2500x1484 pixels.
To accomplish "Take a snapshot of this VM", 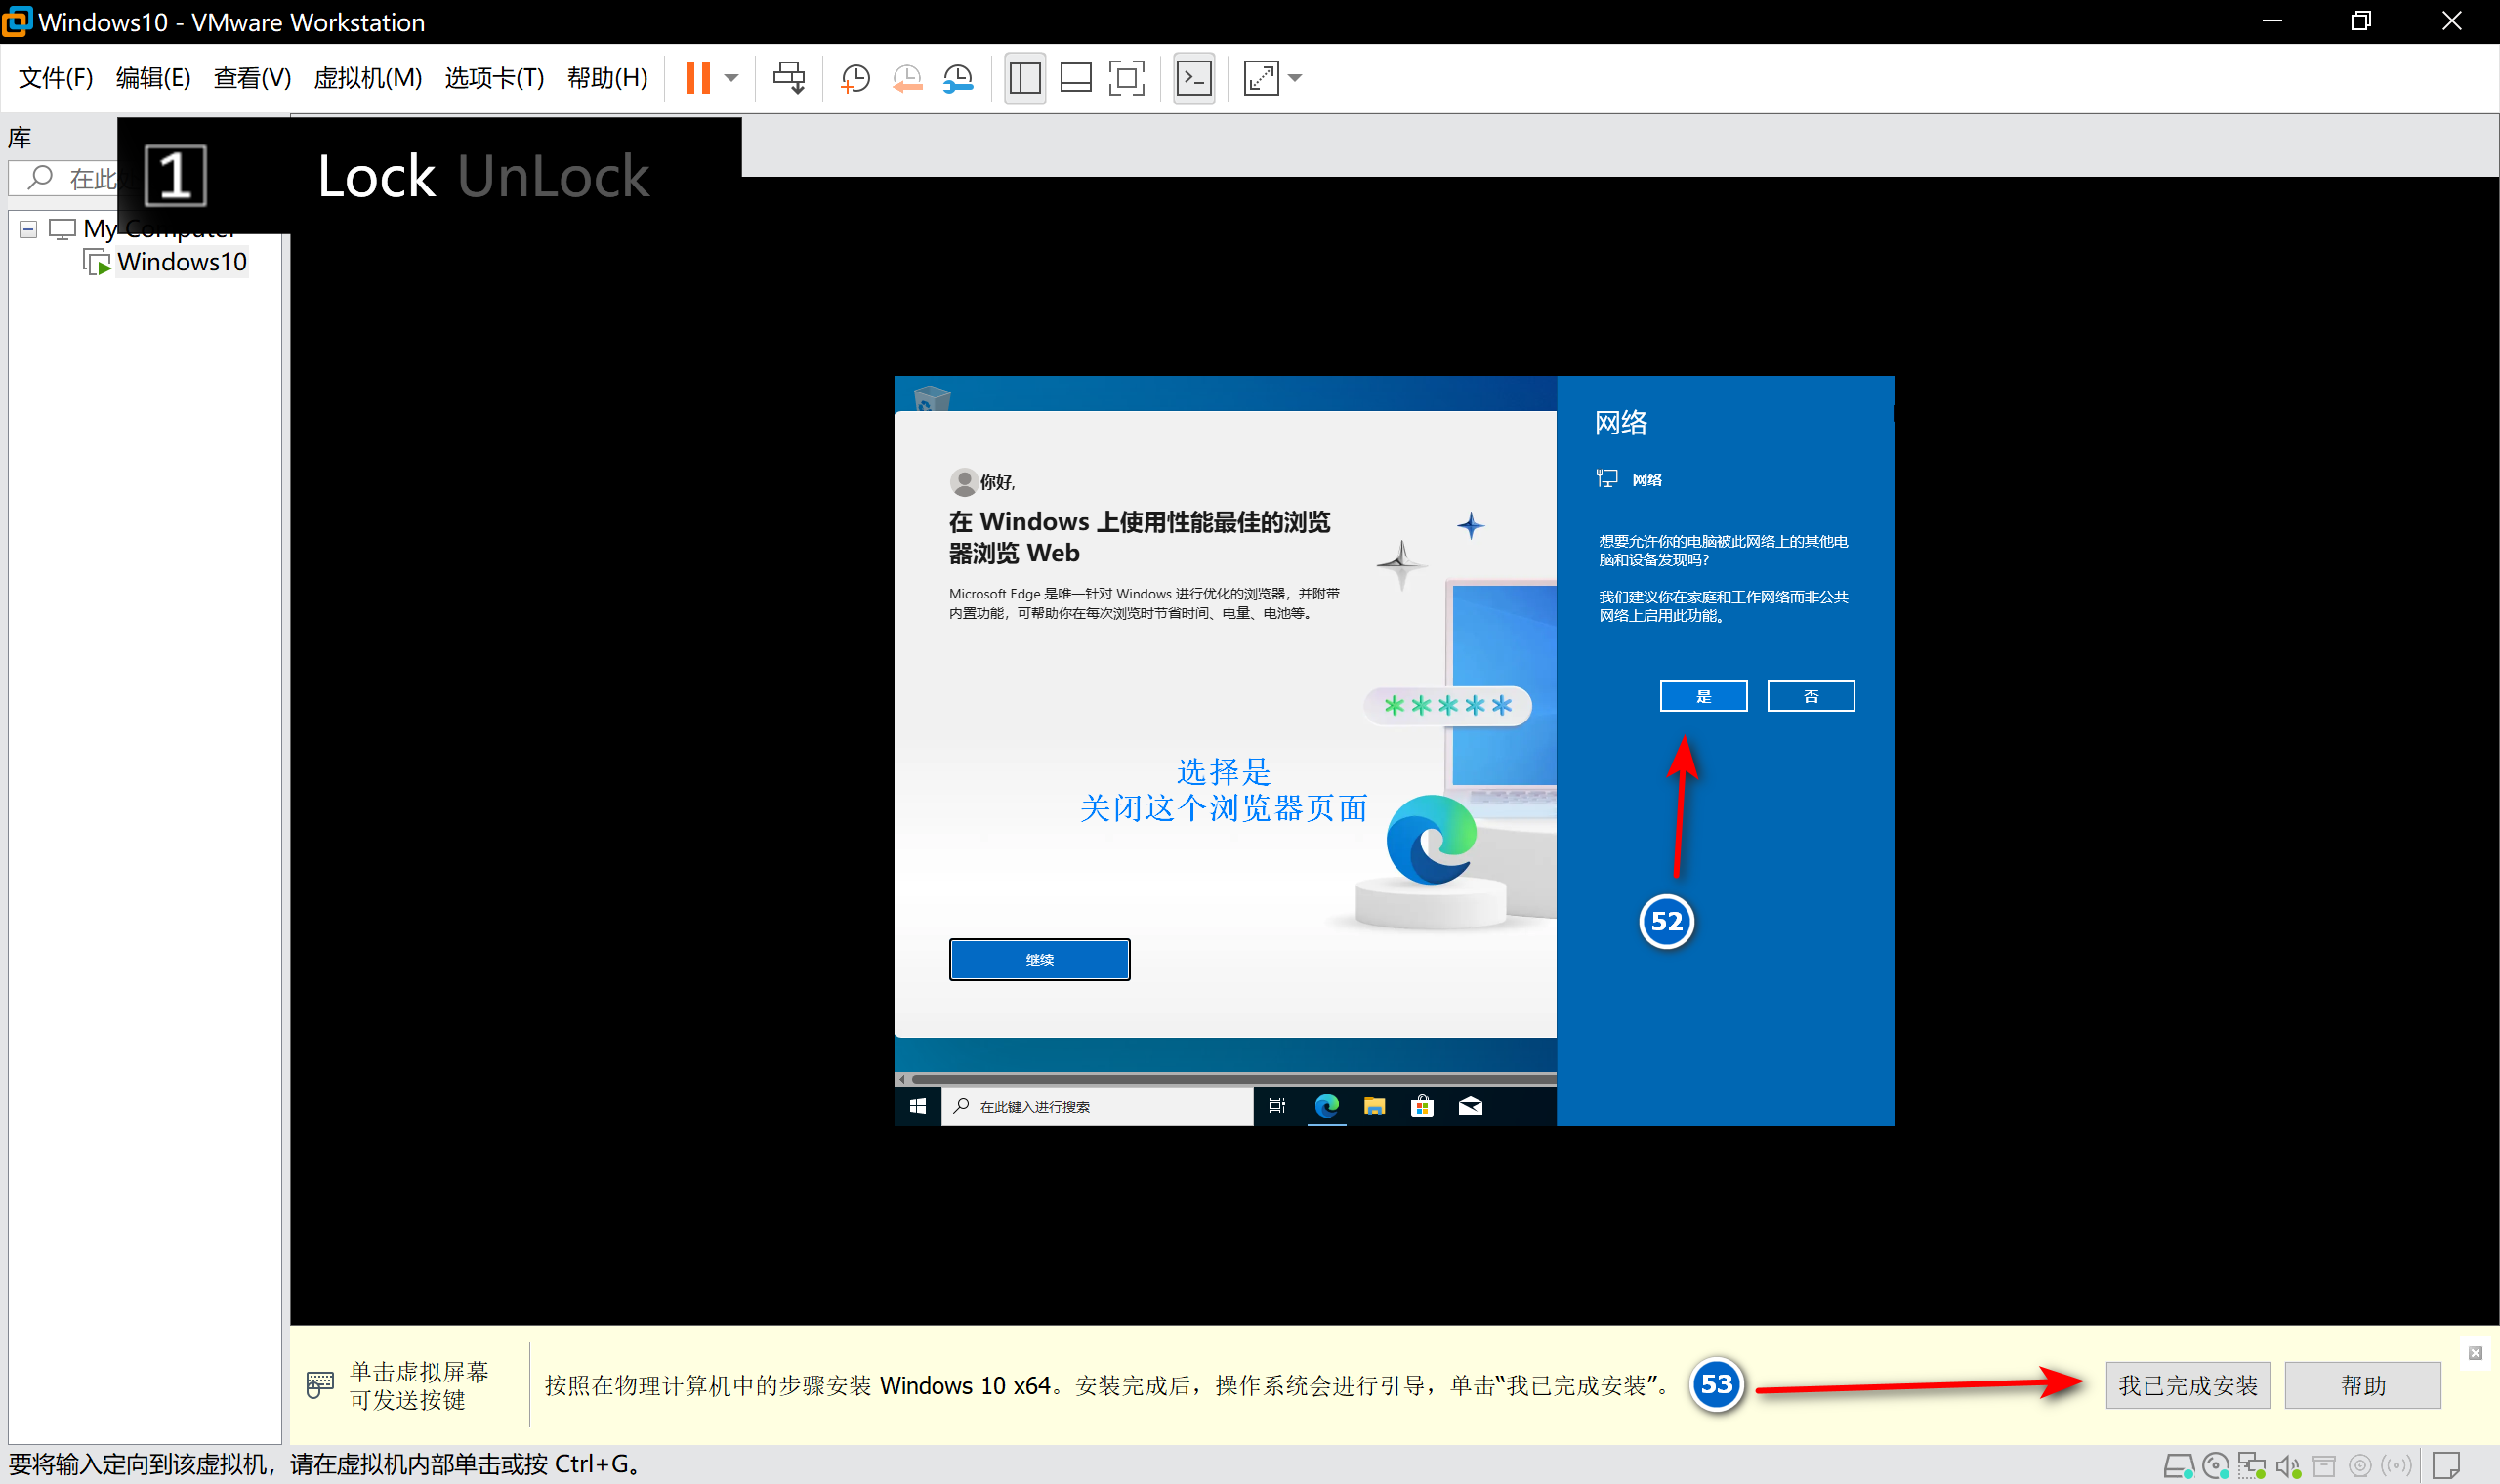I will pyautogui.click(x=855, y=78).
